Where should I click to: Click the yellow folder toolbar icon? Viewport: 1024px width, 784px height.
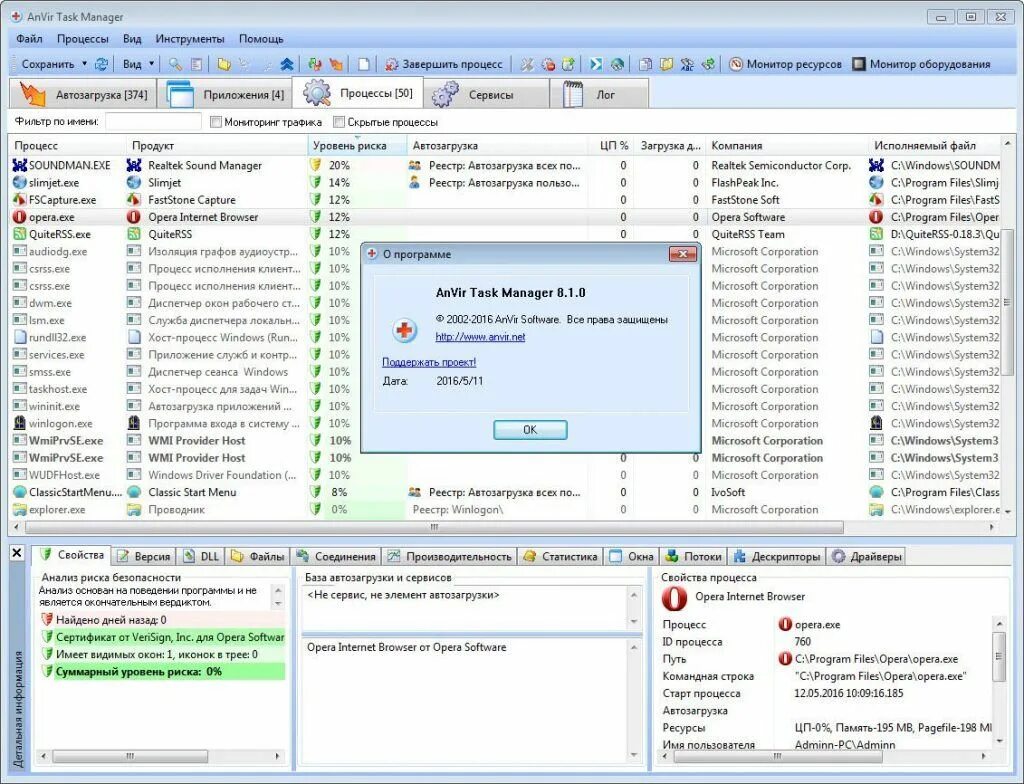[x=224, y=64]
